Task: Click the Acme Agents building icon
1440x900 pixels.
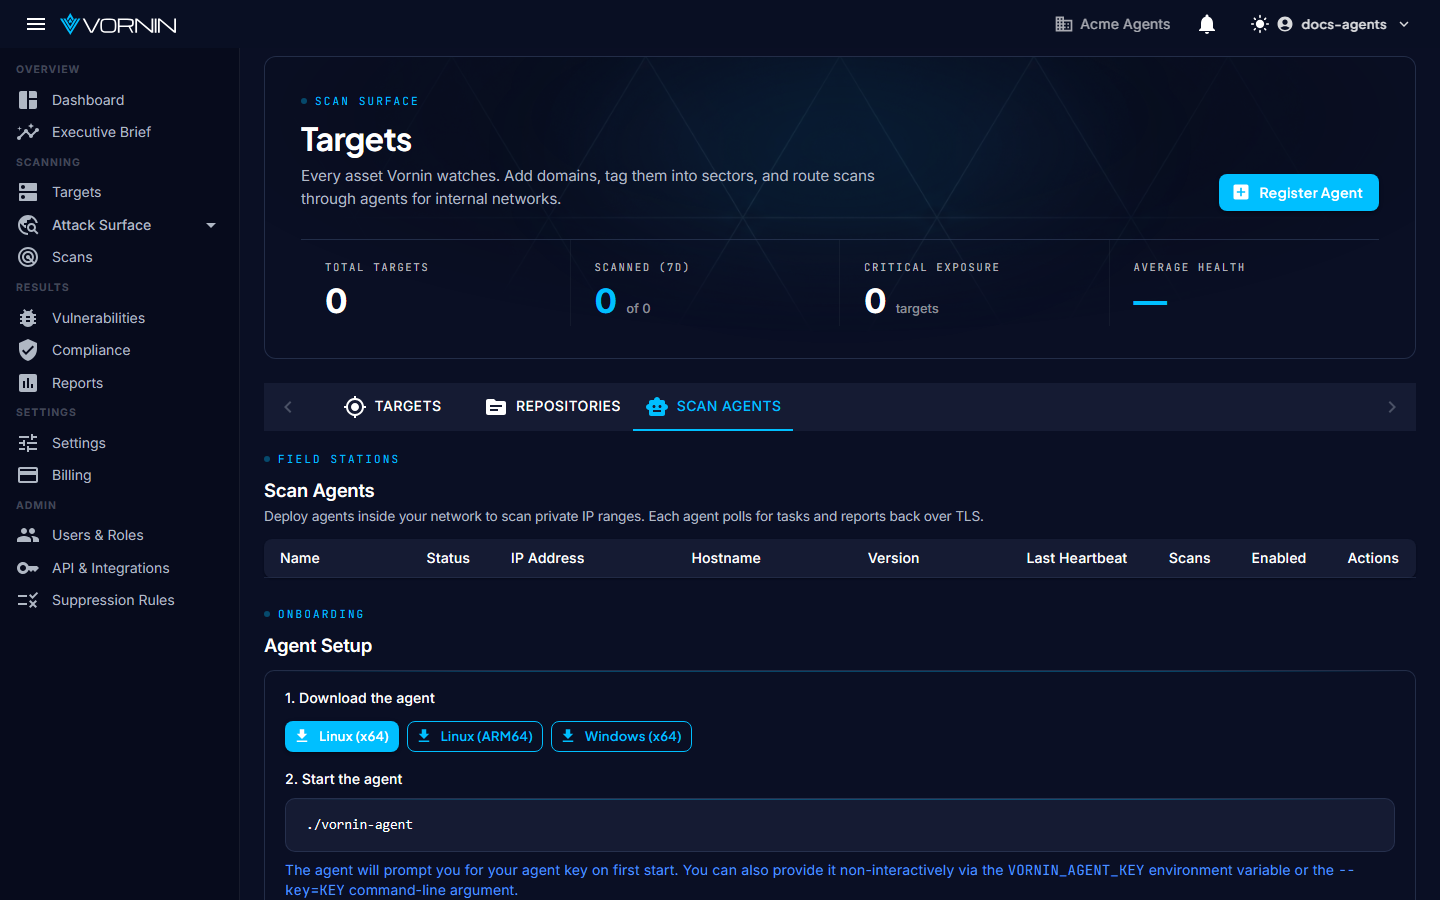Action: click(1064, 24)
